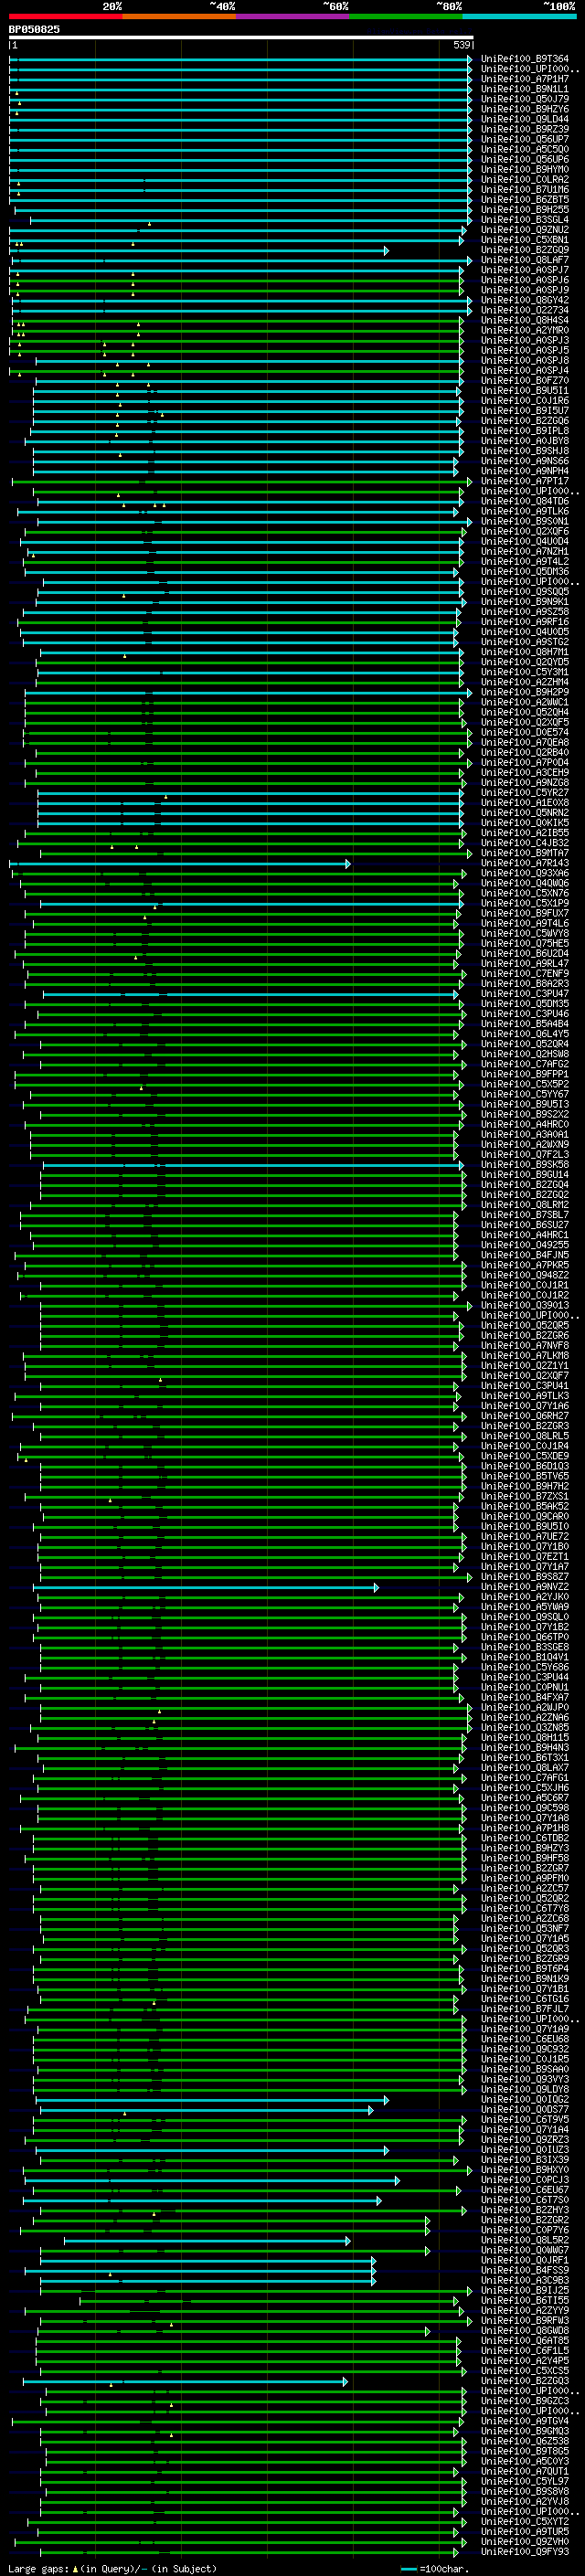Screen dimensions: 585x2576
Task: Click UniRef100_B9H255 hit name
Action: coord(525,210)
